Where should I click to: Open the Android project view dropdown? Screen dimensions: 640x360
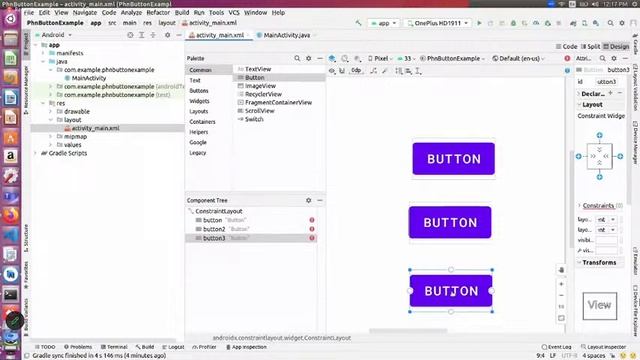click(54, 35)
